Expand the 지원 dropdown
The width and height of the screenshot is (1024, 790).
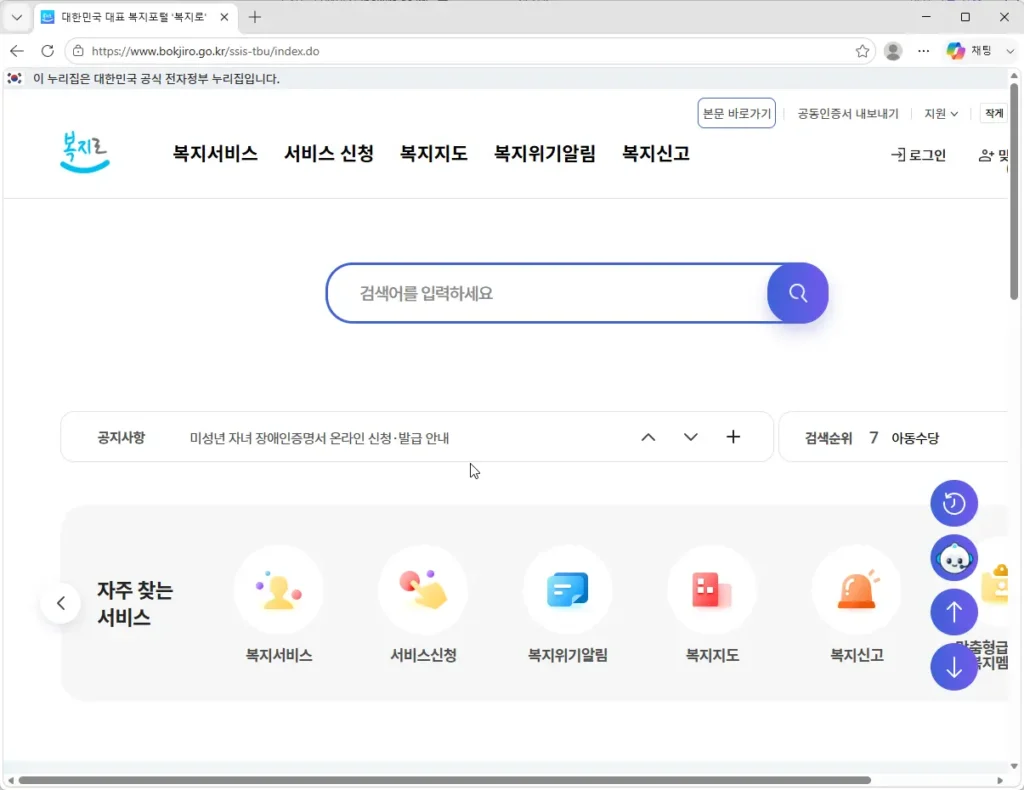[941, 114]
